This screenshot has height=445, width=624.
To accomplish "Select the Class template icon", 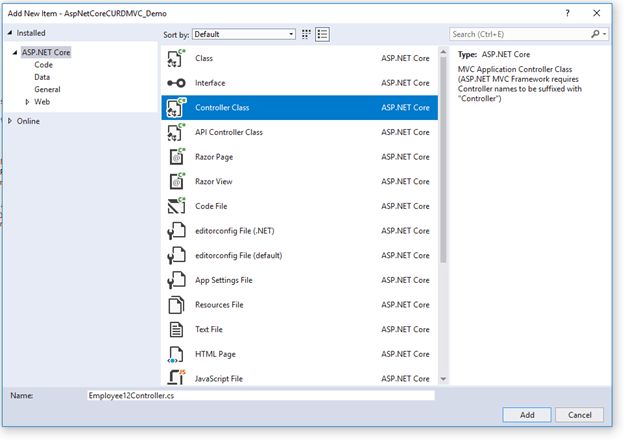I will tap(176, 59).
